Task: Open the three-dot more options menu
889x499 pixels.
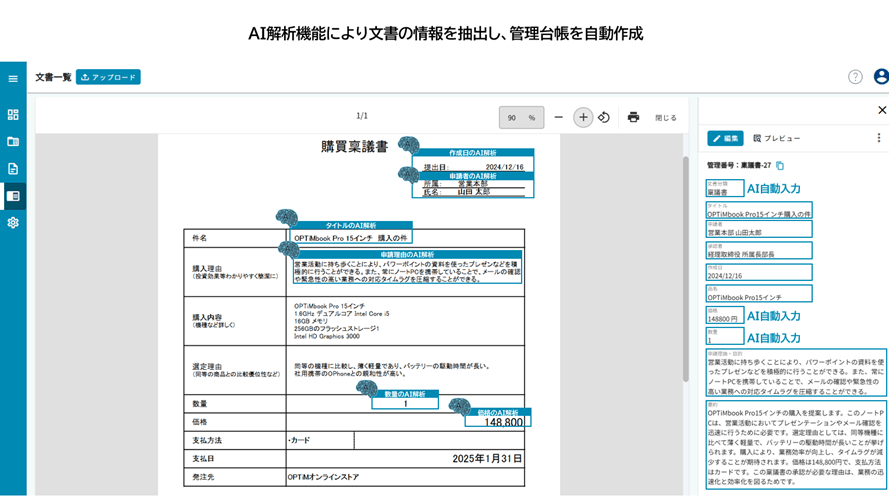Action: coord(879,138)
